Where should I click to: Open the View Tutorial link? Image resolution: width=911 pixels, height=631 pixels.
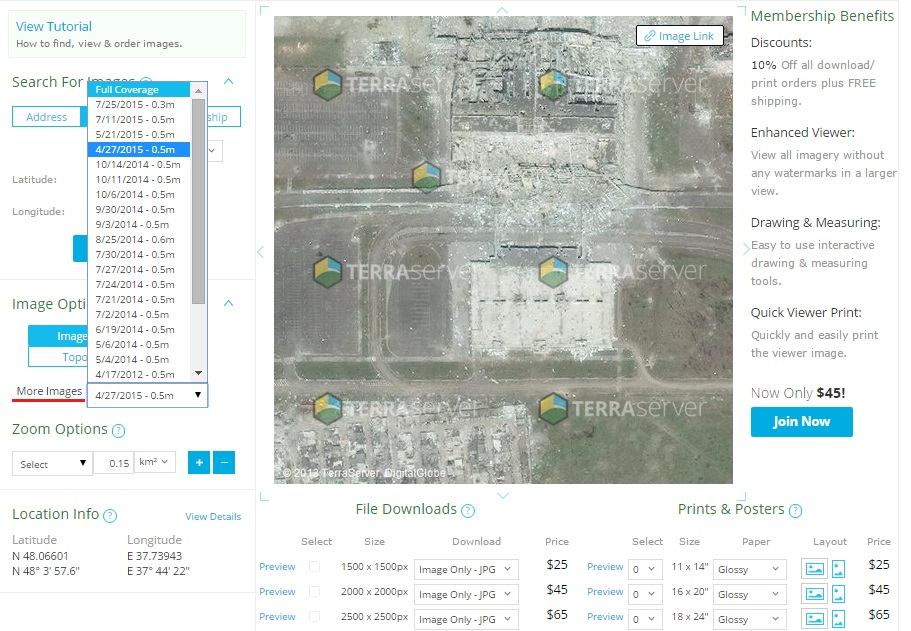(x=54, y=26)
